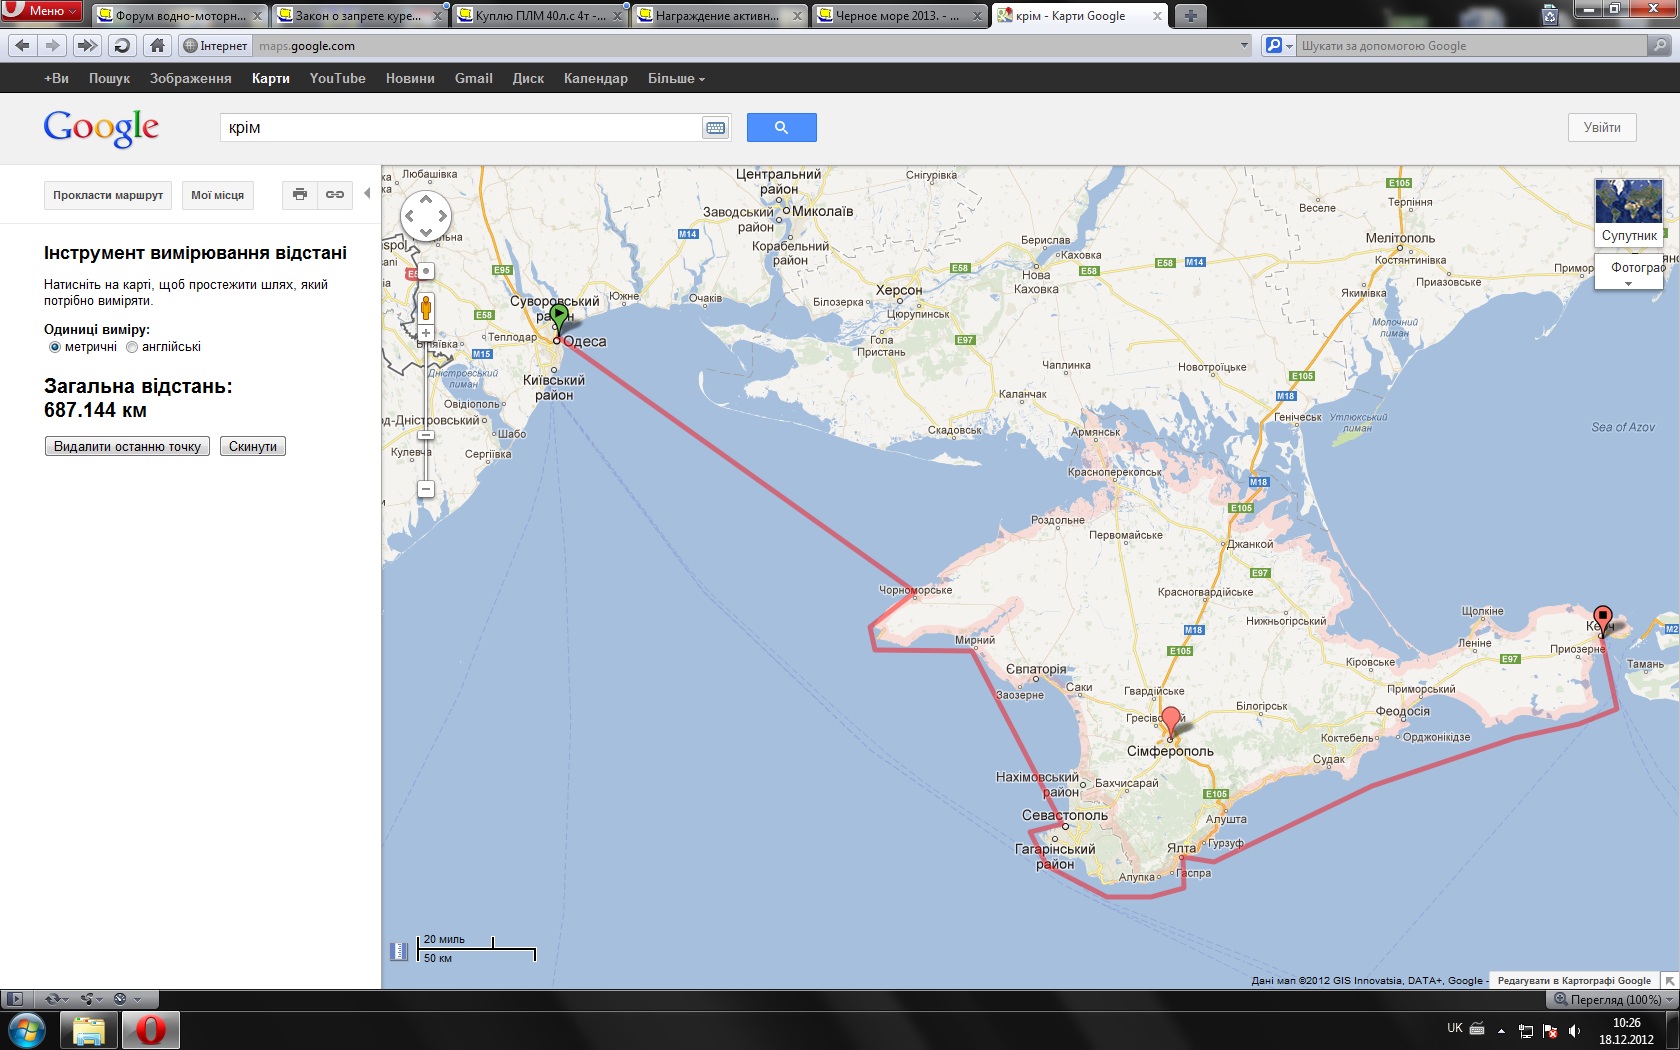Click the browser home icon

pos(157,45)
